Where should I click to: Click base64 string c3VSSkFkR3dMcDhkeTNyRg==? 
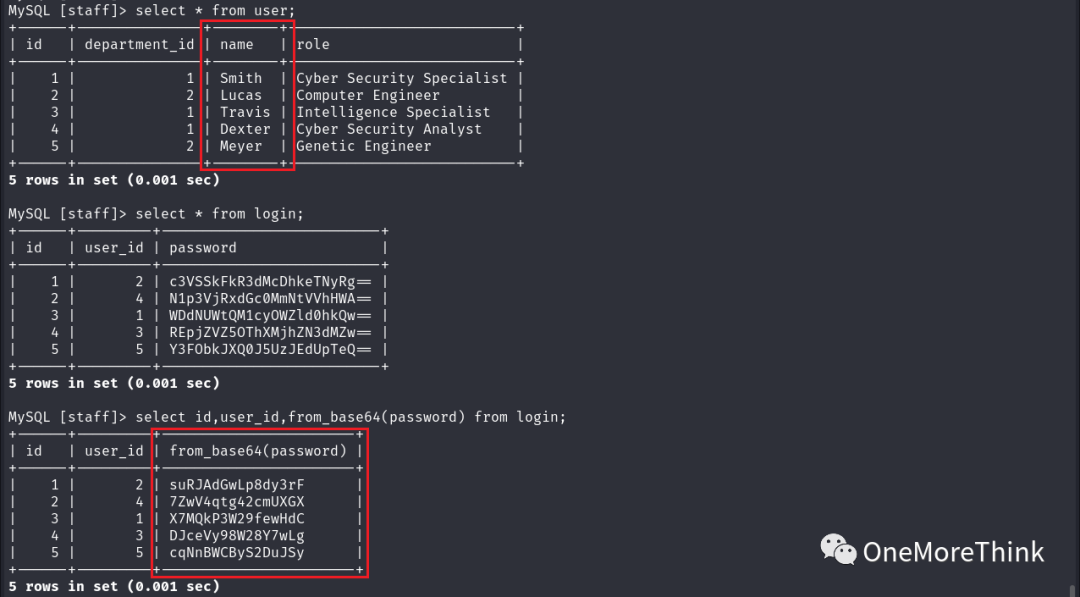click(x=271, y=282)
